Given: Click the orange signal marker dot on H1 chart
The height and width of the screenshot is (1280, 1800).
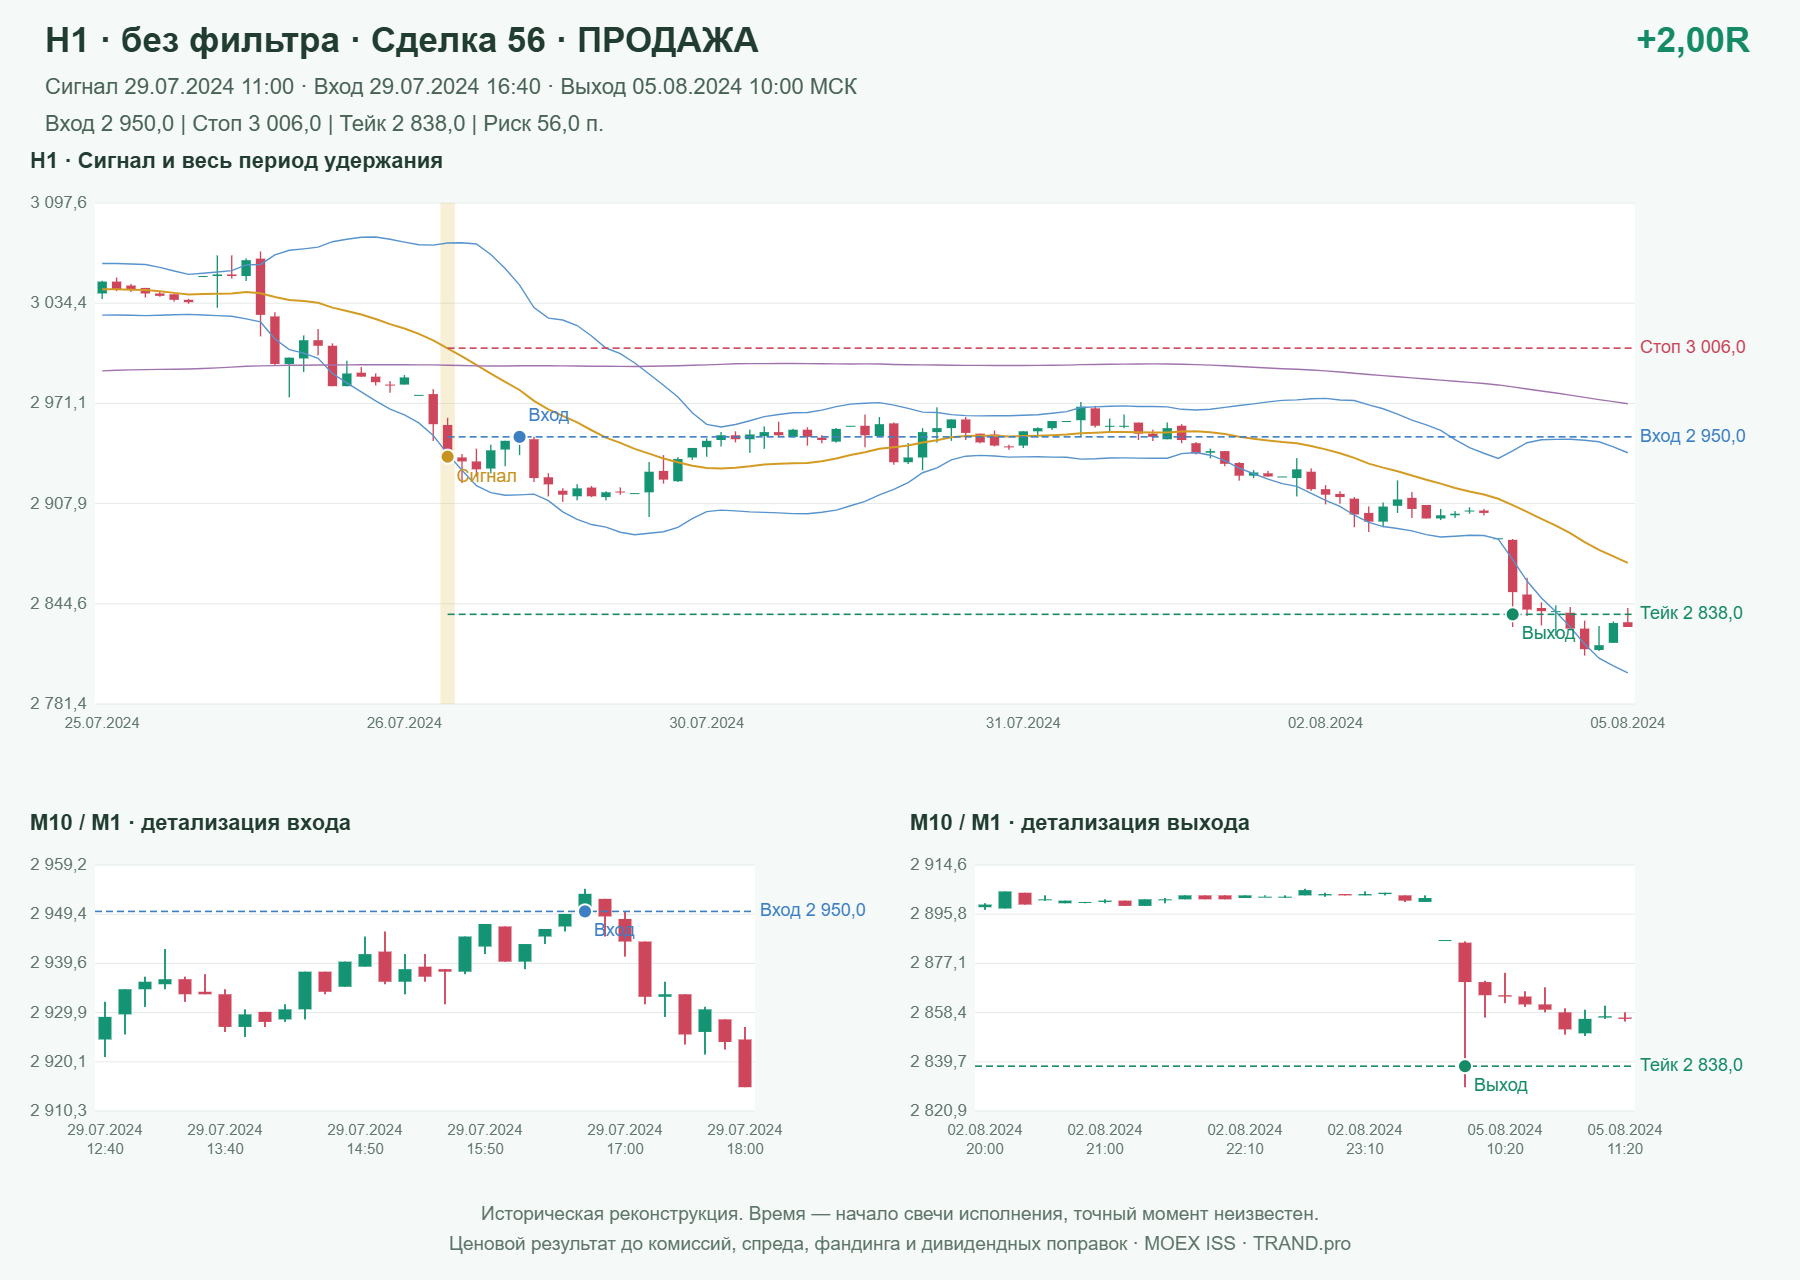Looking at the screenshot, I should (x=447, y=456).
